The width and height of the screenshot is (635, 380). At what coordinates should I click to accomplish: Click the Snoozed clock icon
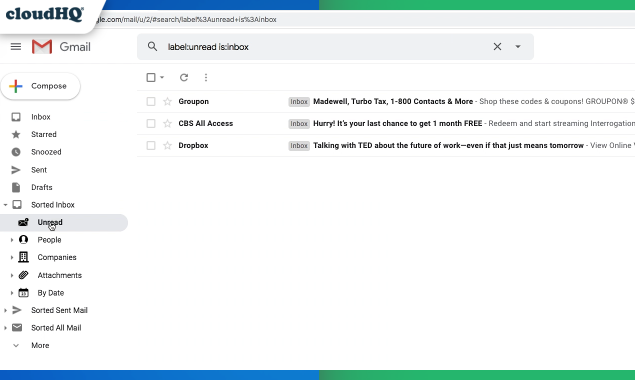[16, 152]
